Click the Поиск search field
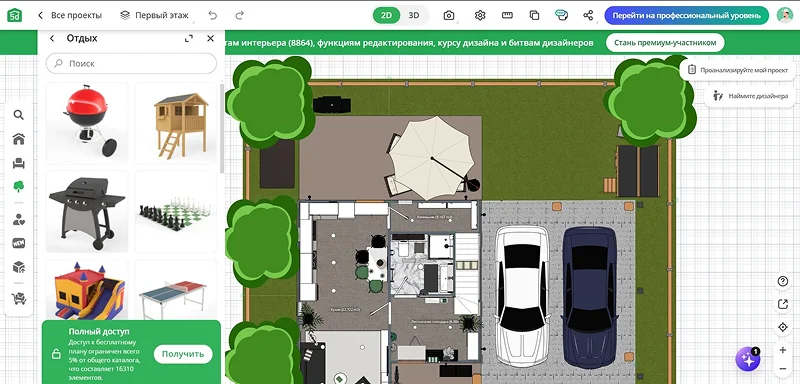Screen dimensions: 800x384 pos(131,63)
